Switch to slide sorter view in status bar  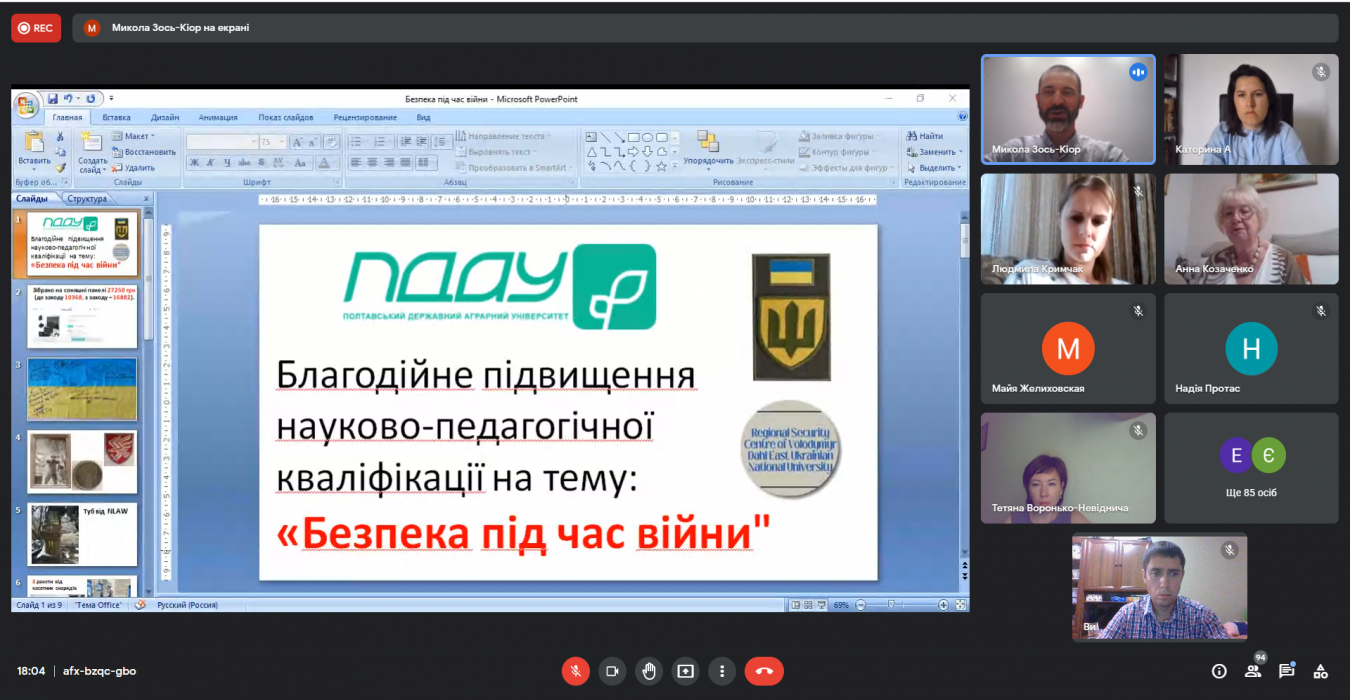[808, 605]
